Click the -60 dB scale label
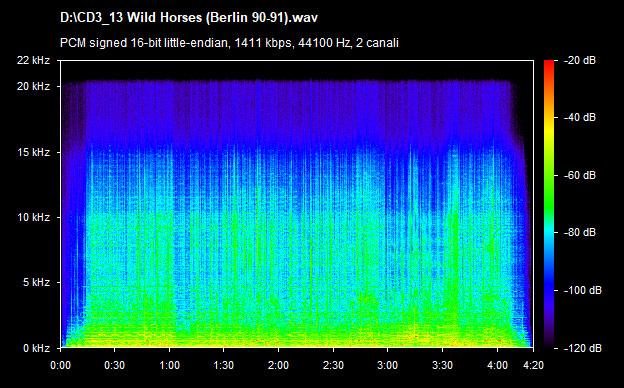This screenshot has height=388, width=624. 580,175
